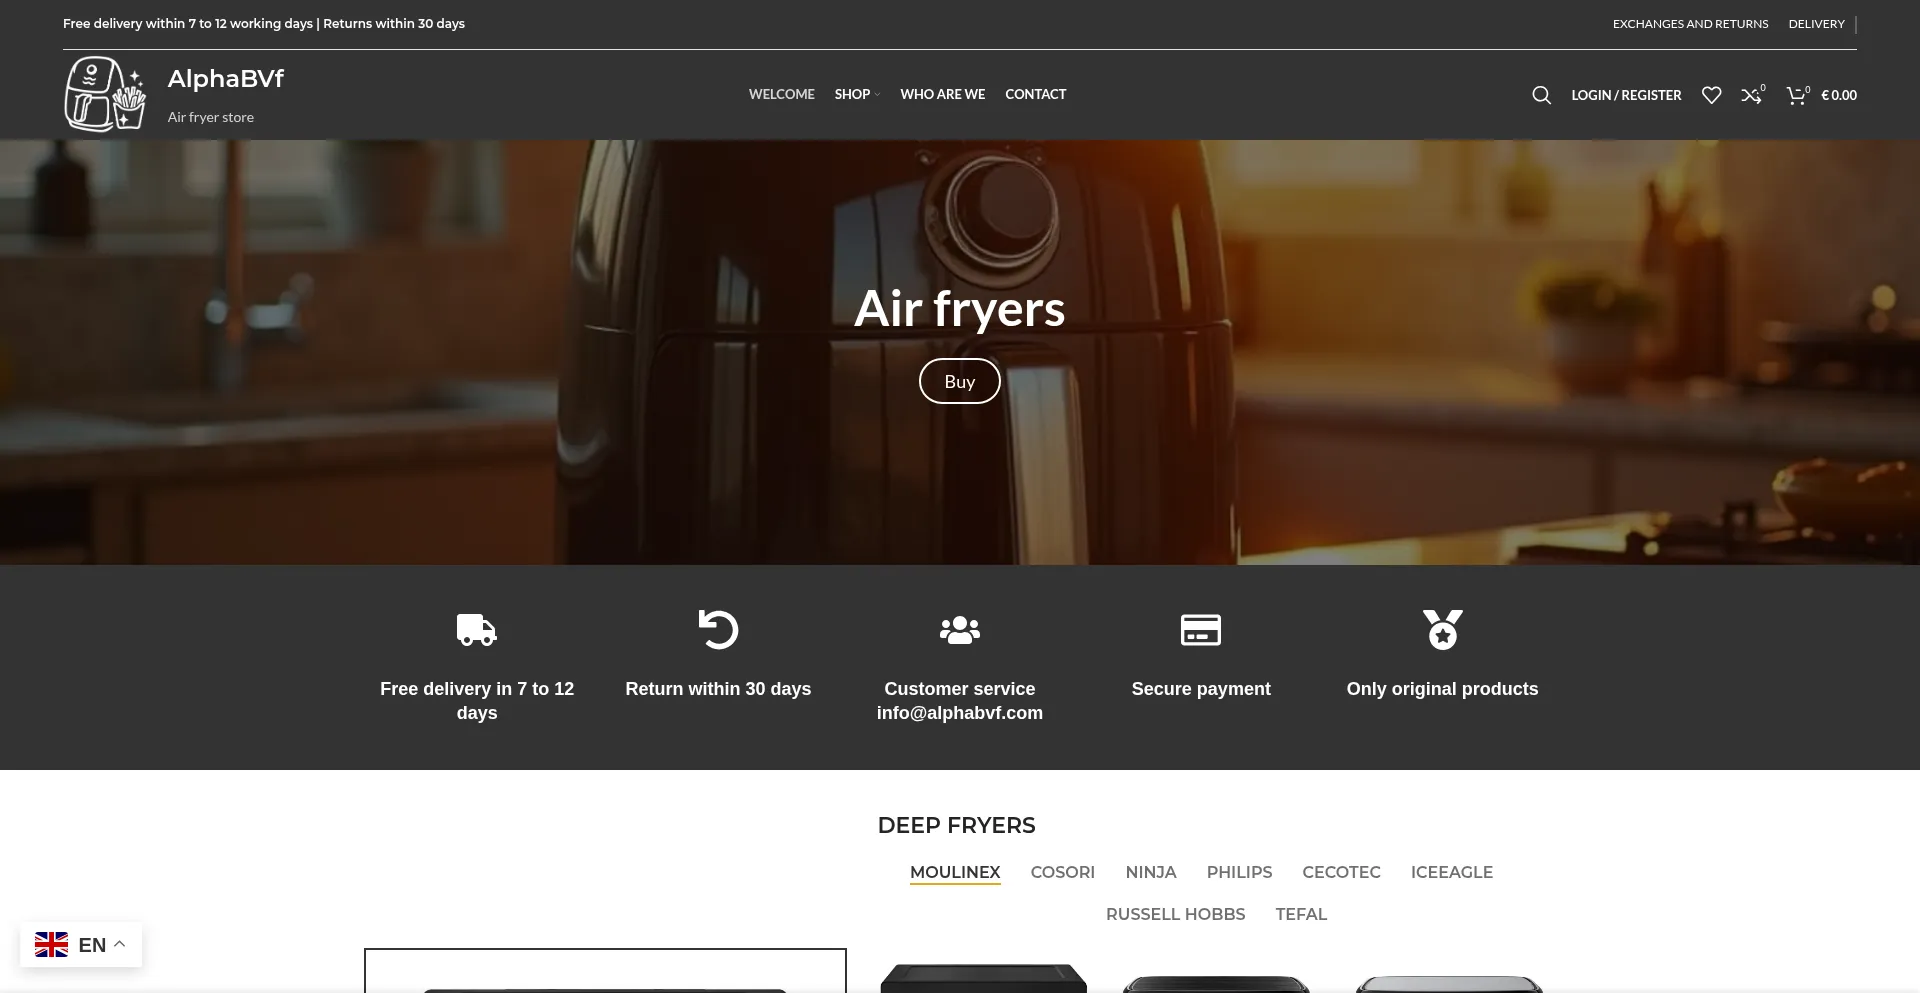Viewport: 1920px width, 993px height.
Task: Click the AlphaBVf air fryer logo
Action: (x=106, y=94)
